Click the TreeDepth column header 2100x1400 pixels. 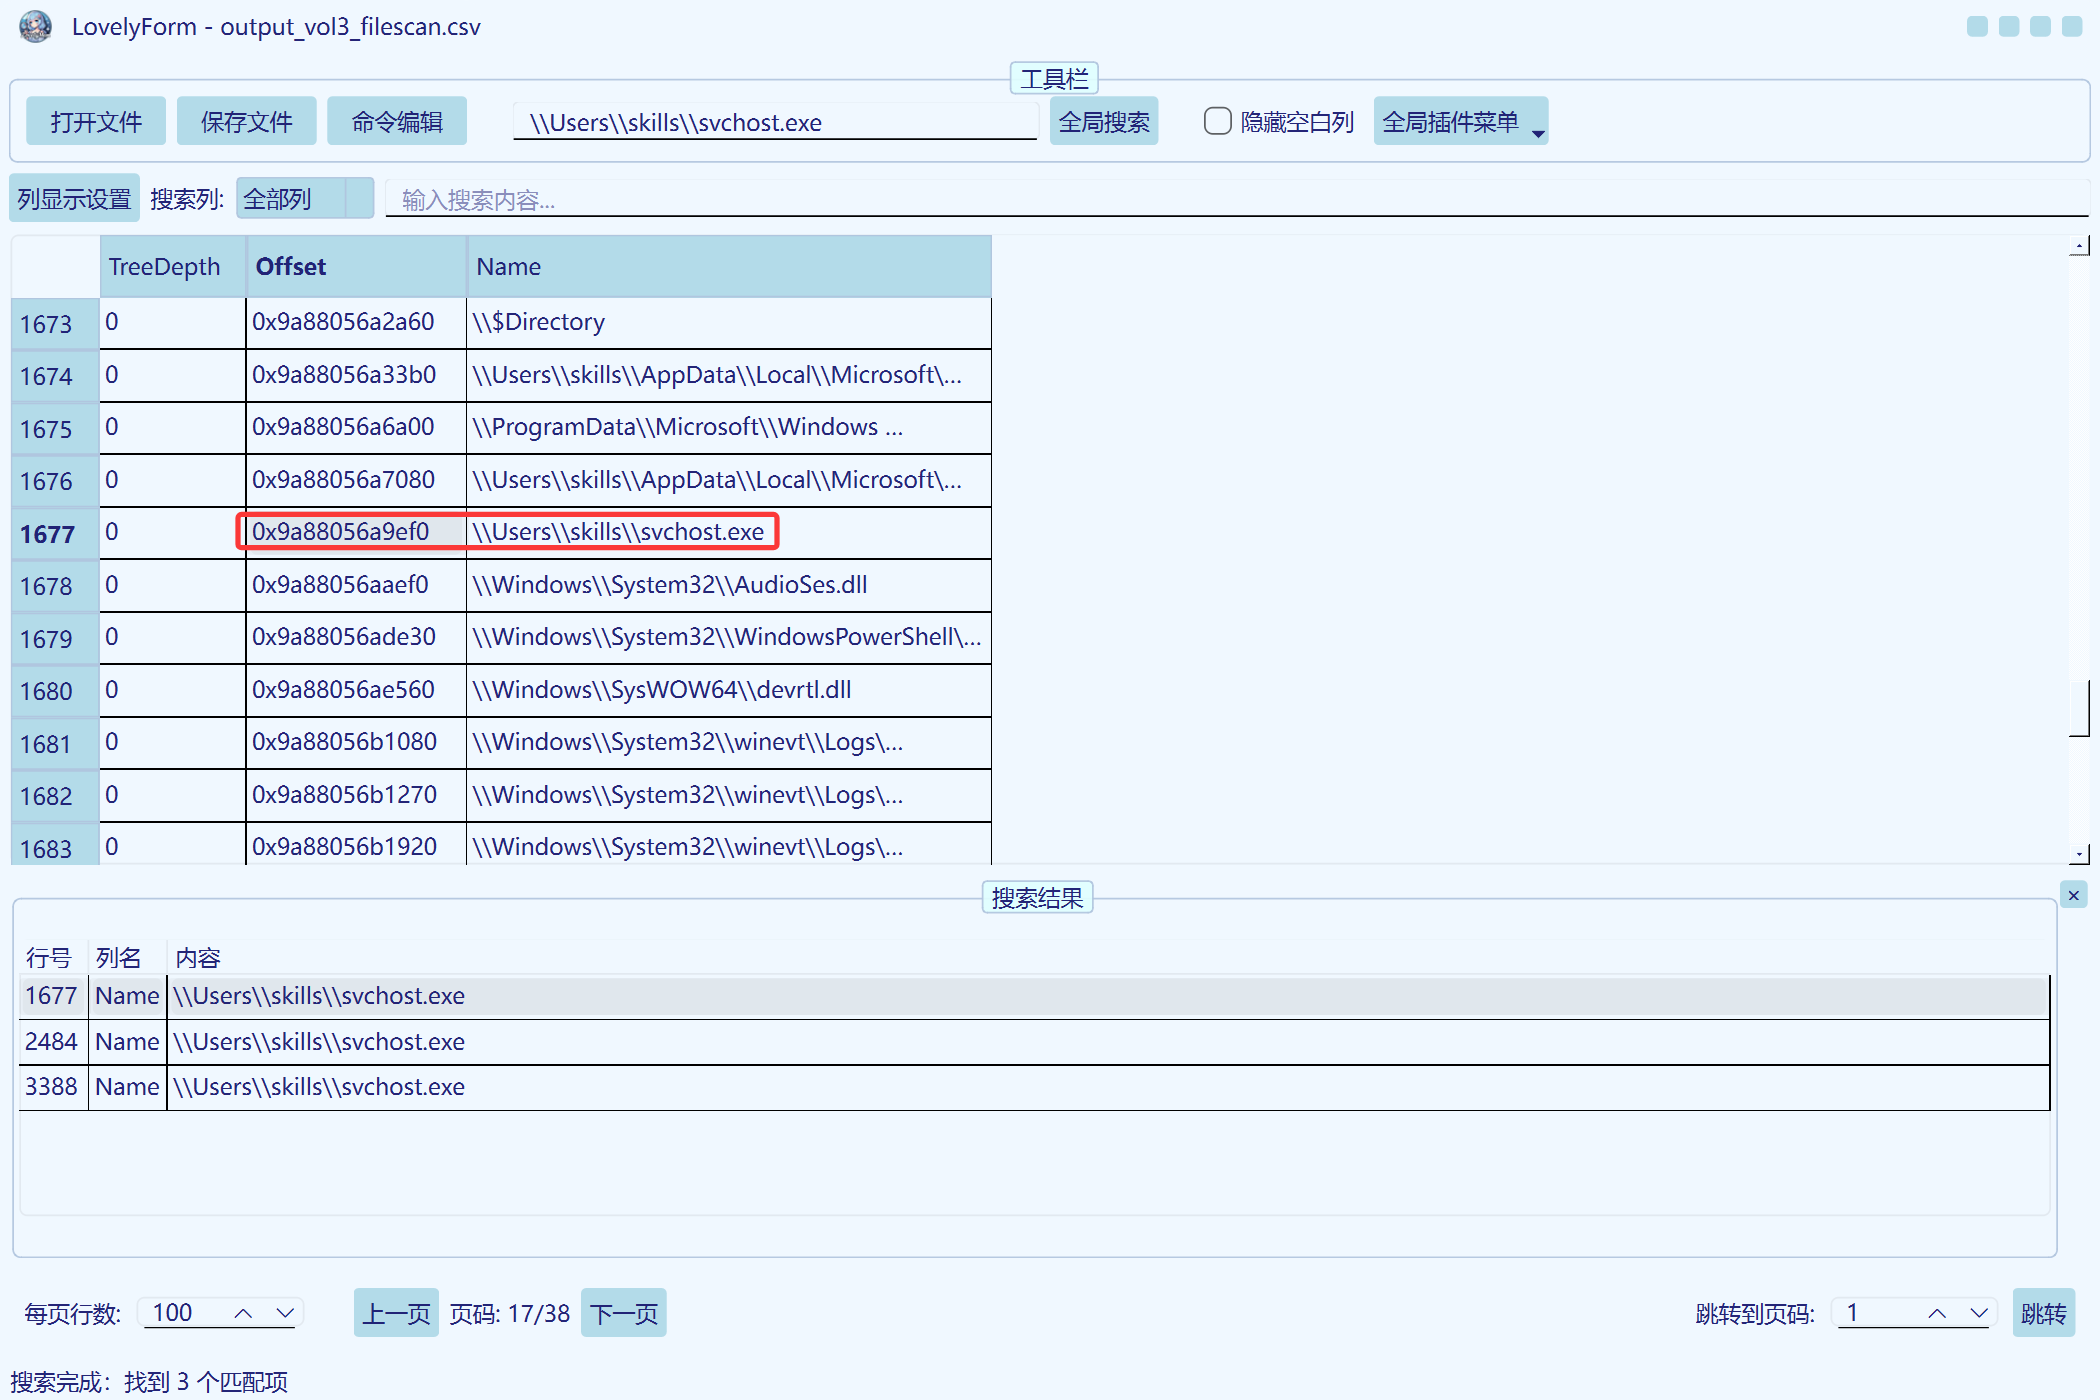(172, 267)
